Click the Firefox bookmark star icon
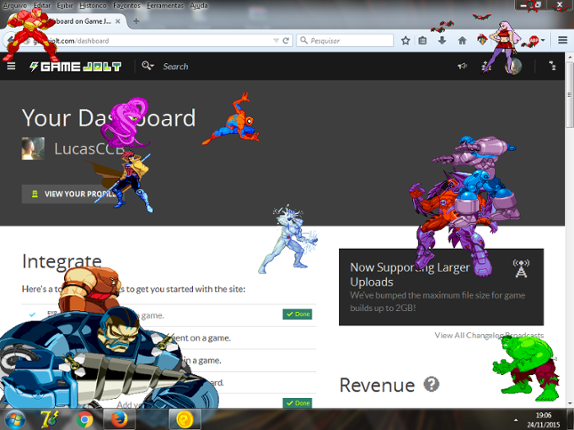This screenshot has width=574, height=430. click(x=405, y=41)
